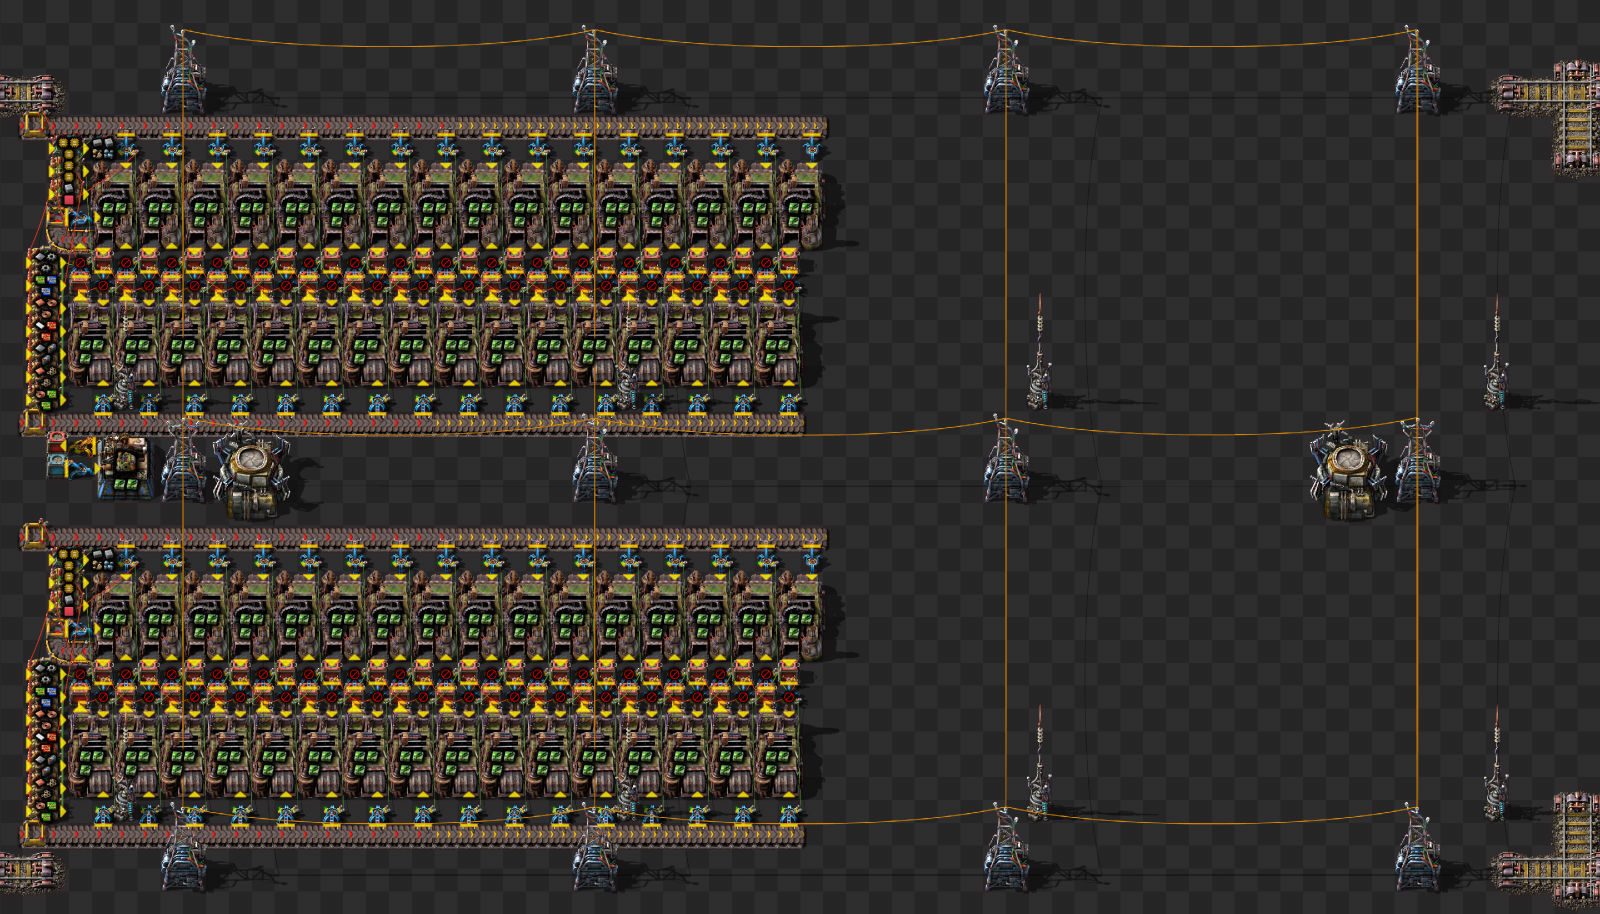Click the rail segment at the bottom-left corner
Image resolution: width=1600 pixels, height=914 pixels.
[30, 872]
